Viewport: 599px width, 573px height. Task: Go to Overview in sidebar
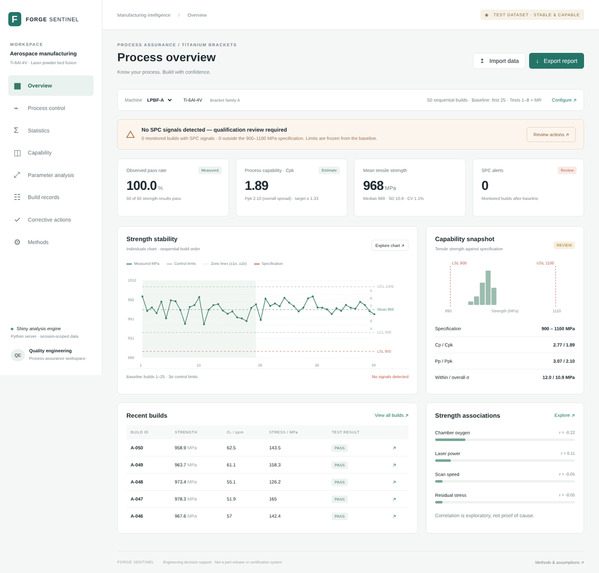pyautogui.click(x=51, y=86)
